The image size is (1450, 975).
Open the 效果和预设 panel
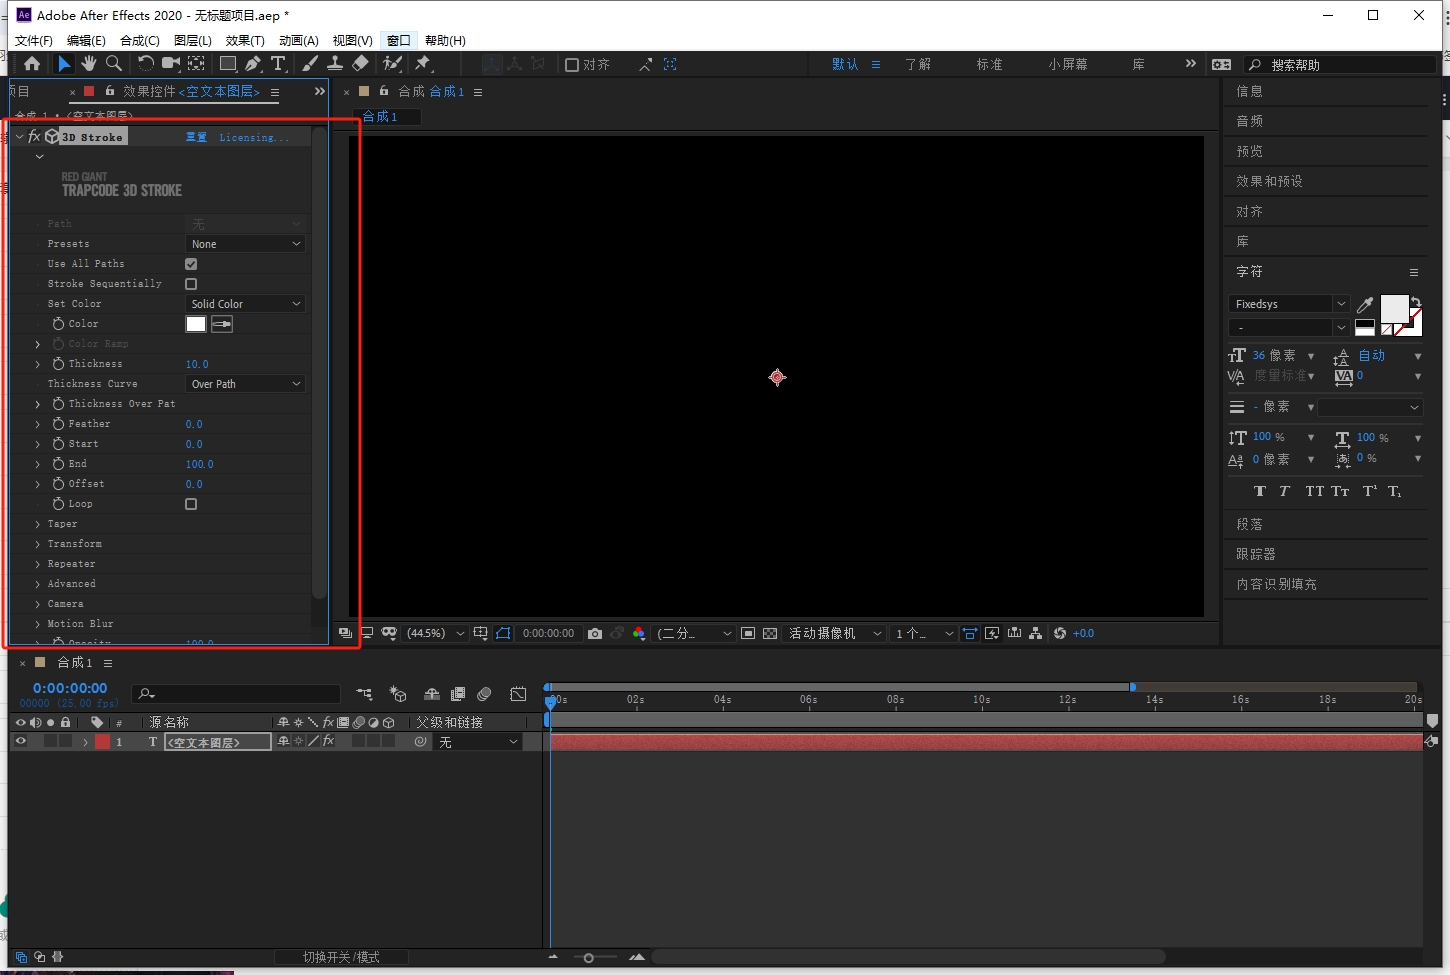pos(1269,181)
